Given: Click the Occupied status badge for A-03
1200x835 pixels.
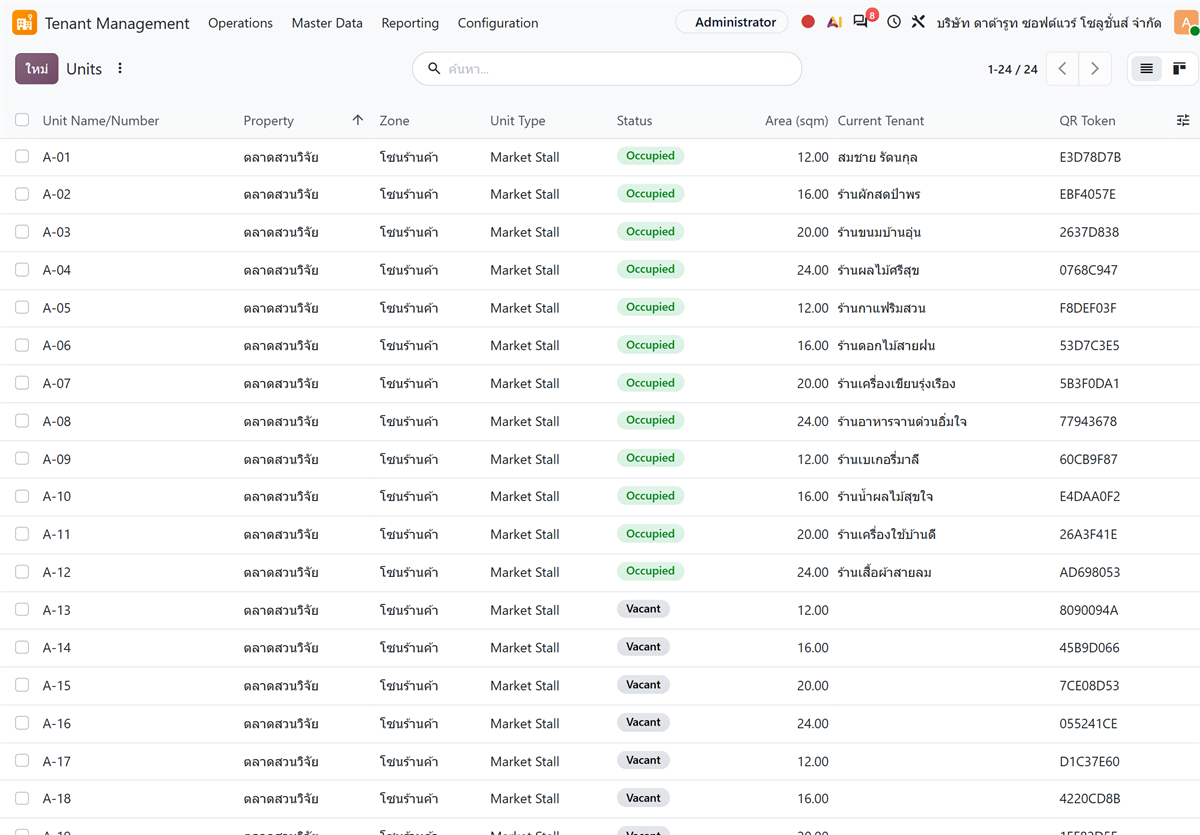Looking at the screenshot, I should 650,232.
